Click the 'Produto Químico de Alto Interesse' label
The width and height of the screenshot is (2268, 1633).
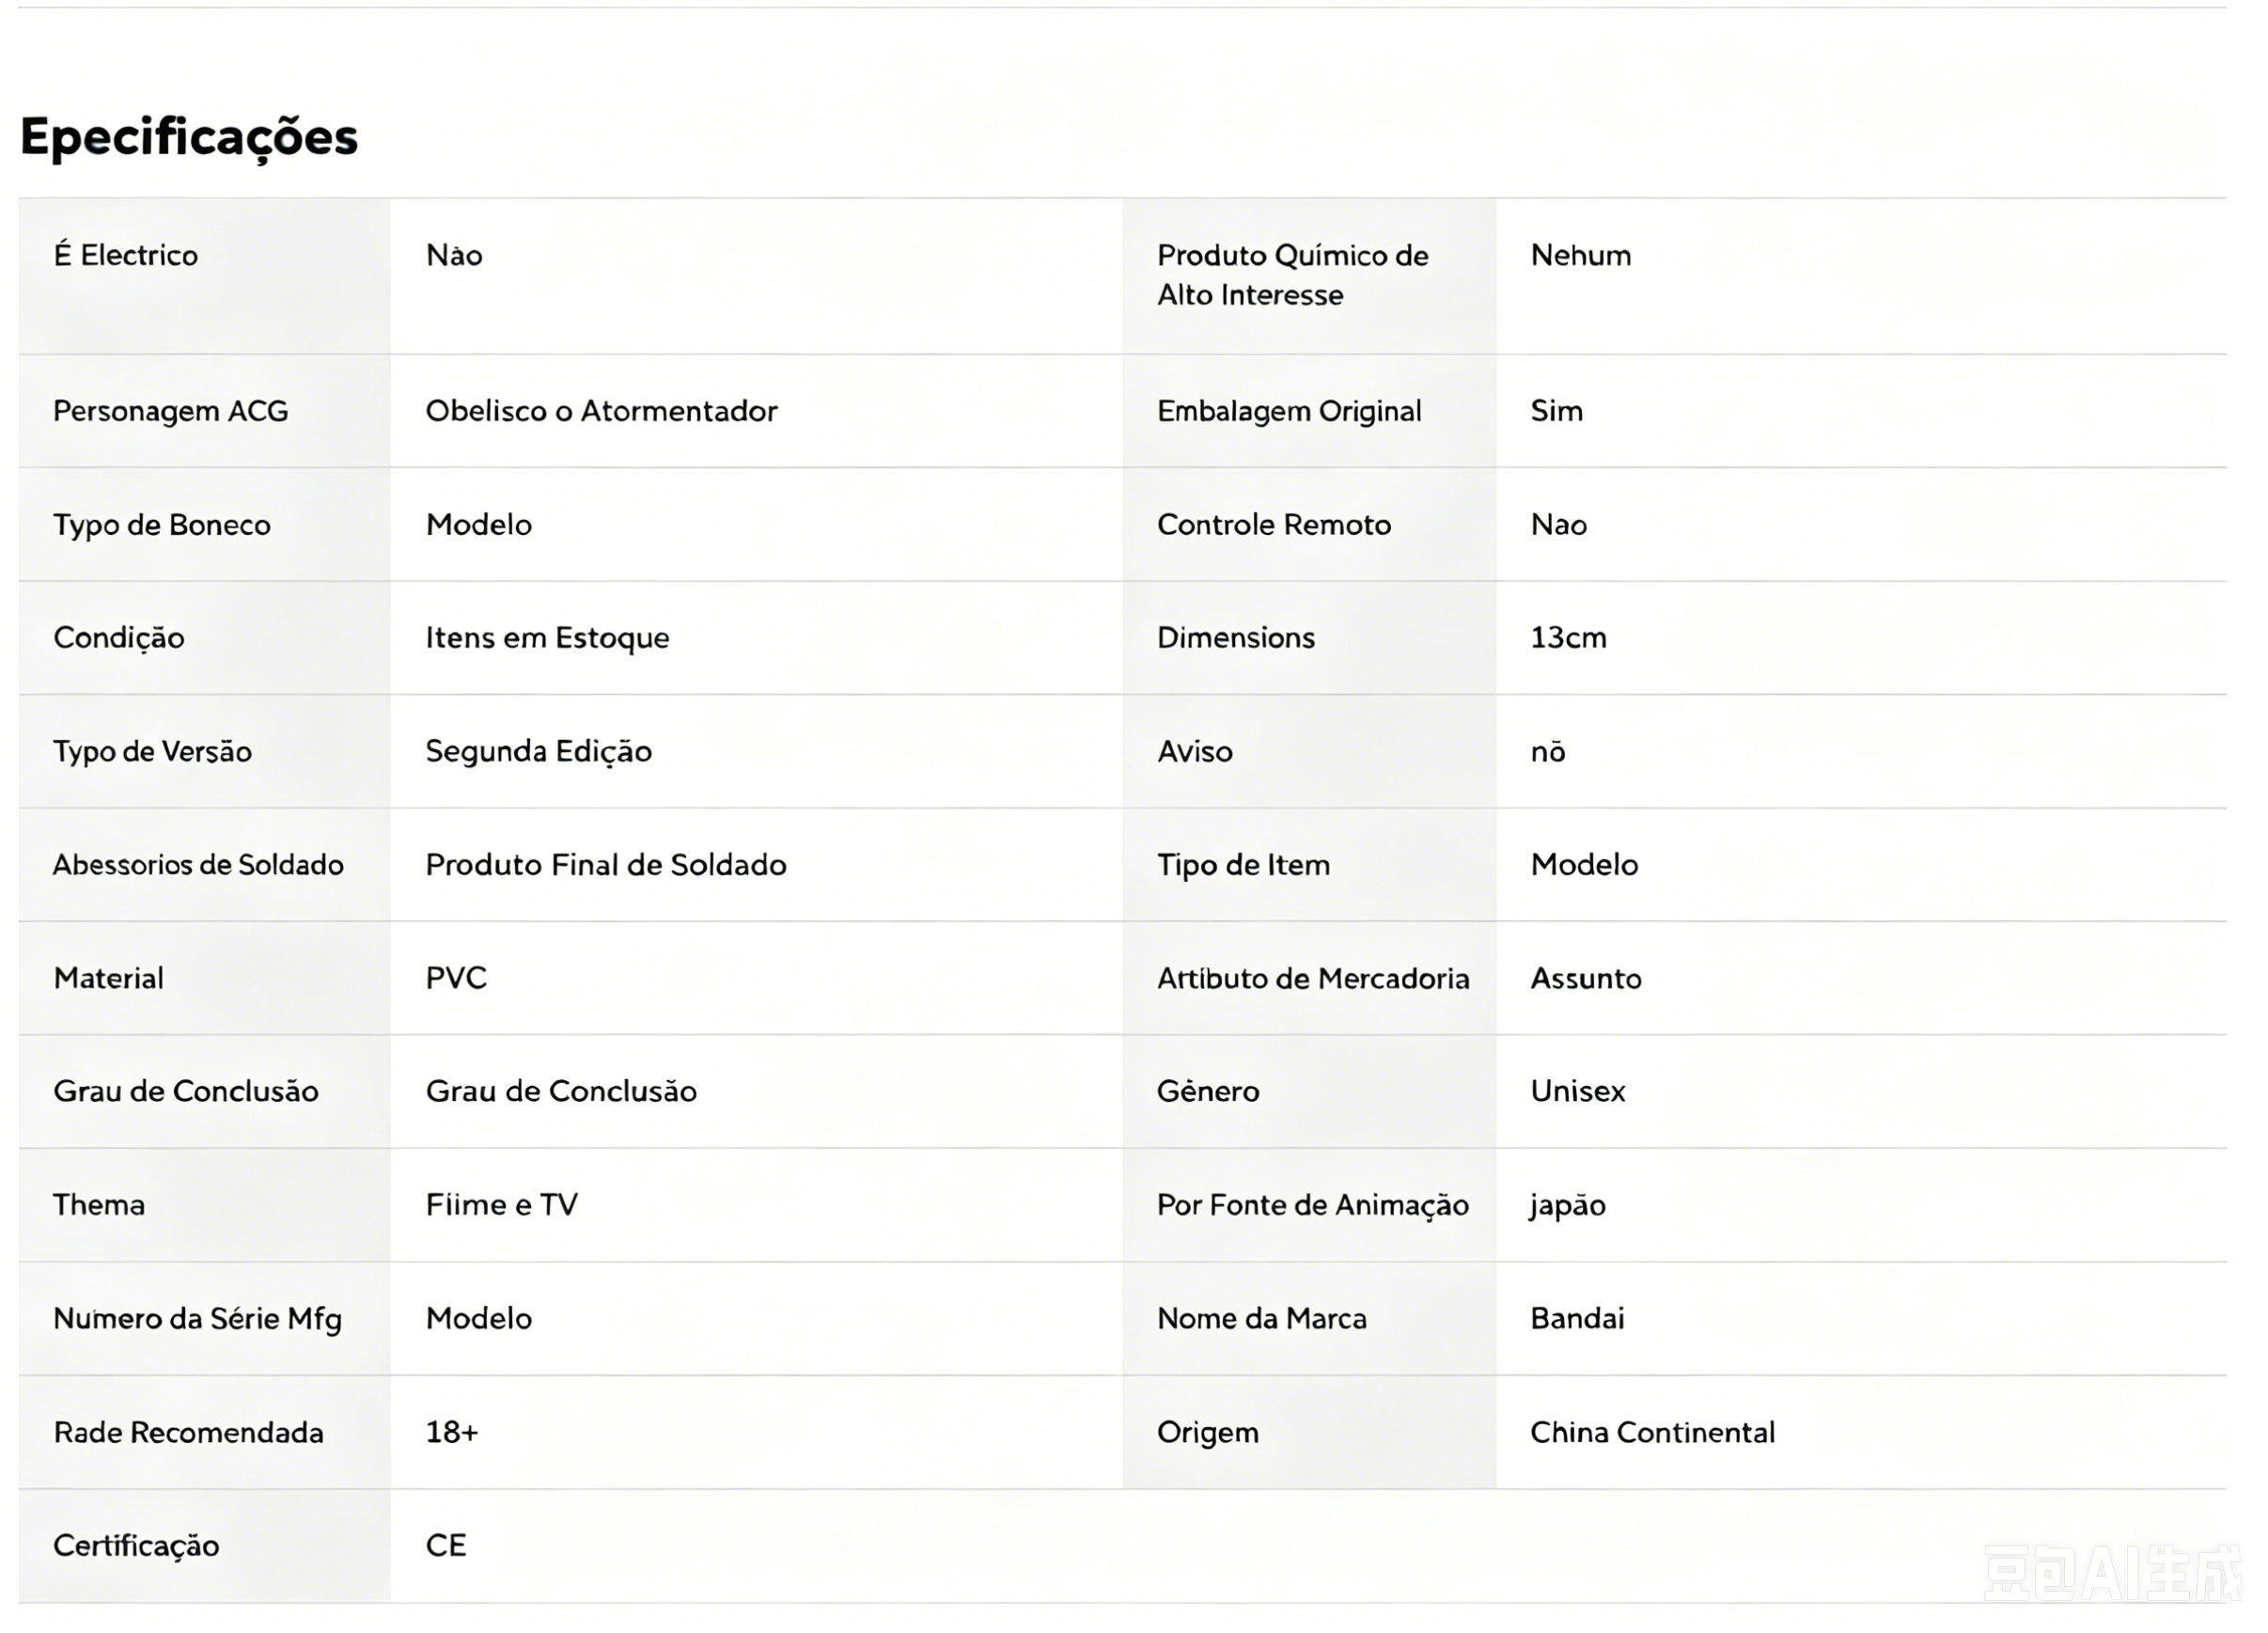(x=1293, y=275)
